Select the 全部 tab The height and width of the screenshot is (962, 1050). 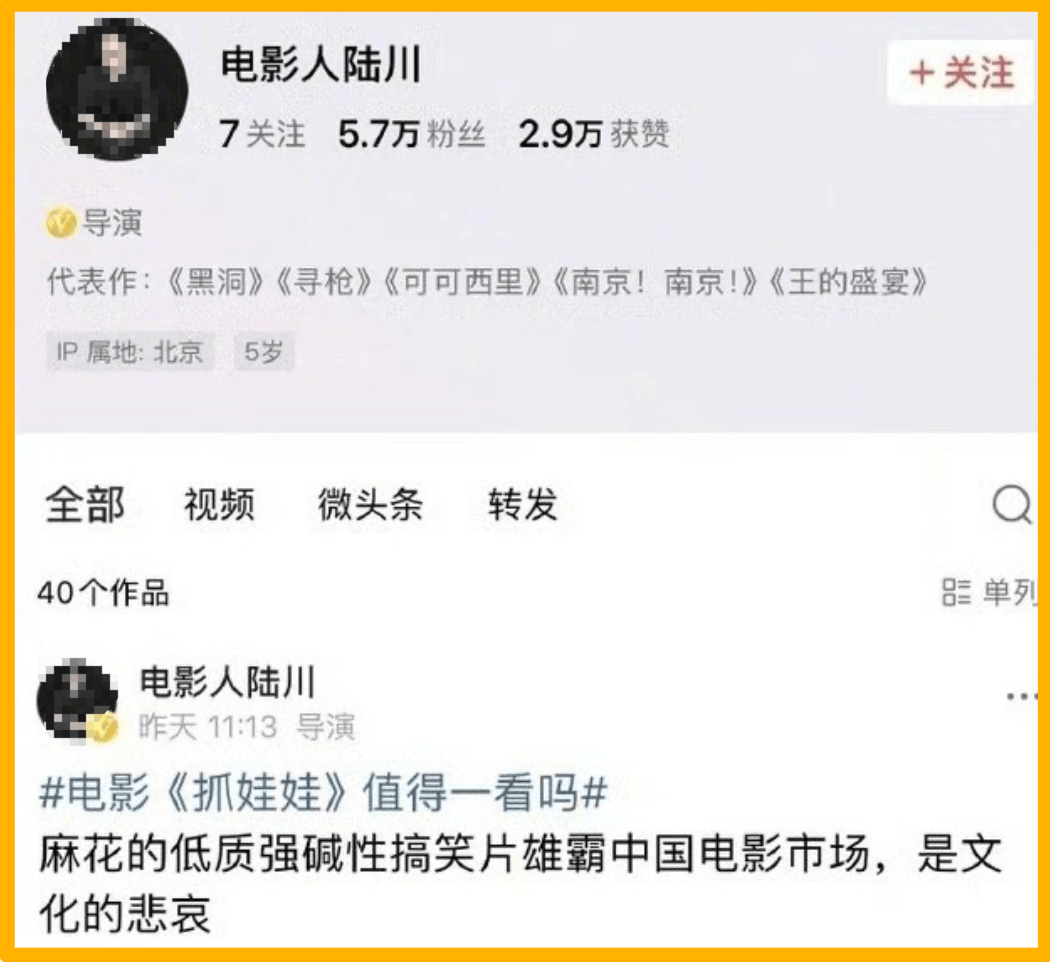pos(85,505)
